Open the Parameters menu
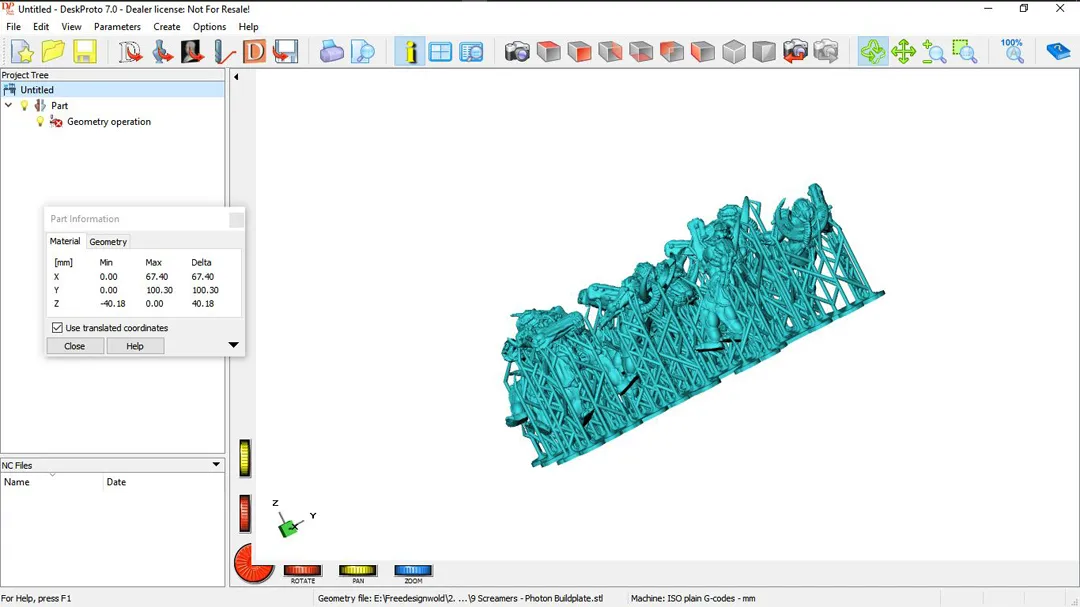 pyautogui.click(x=117, y=27)
